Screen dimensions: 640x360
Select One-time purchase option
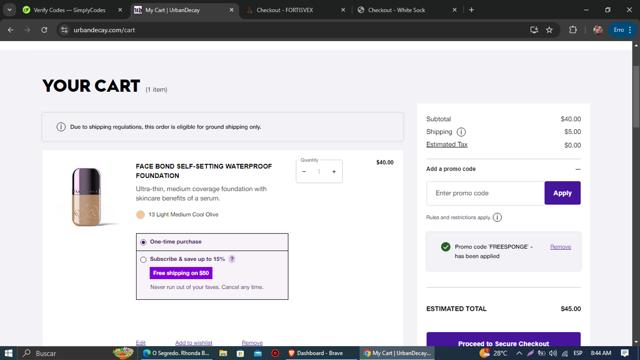(143, 242)
